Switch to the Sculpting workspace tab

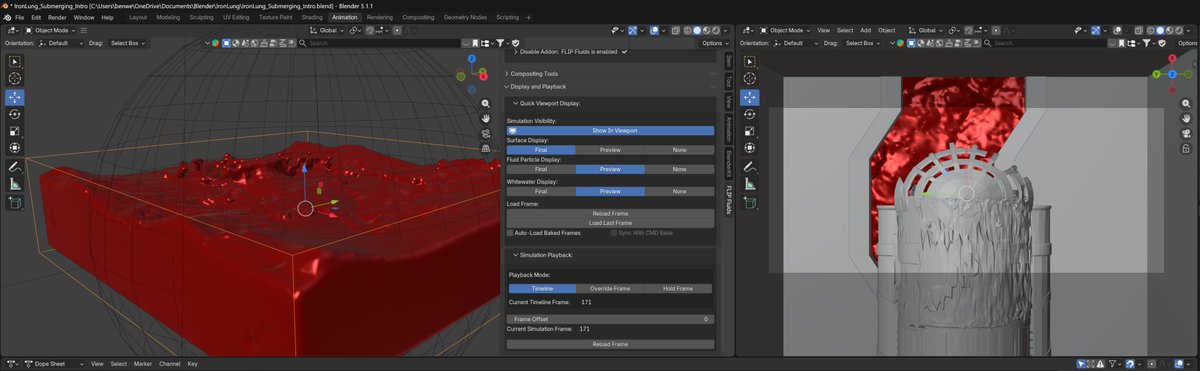(x=201, y=17)
